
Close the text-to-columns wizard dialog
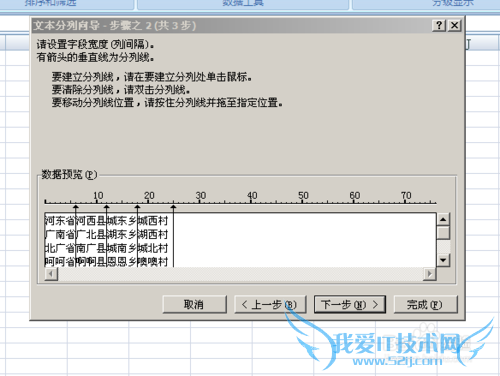click(x=455, y=25)
